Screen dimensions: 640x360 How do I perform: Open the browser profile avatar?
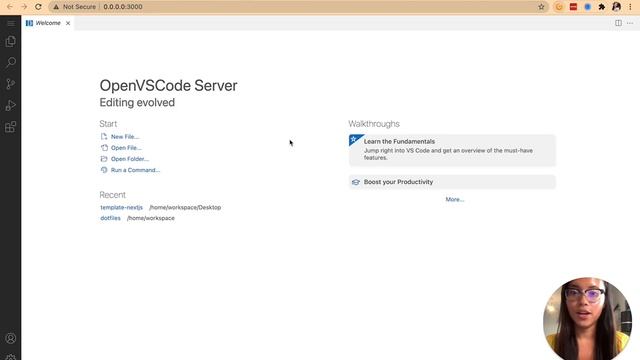pyautogui.click(x=616, y=7)
